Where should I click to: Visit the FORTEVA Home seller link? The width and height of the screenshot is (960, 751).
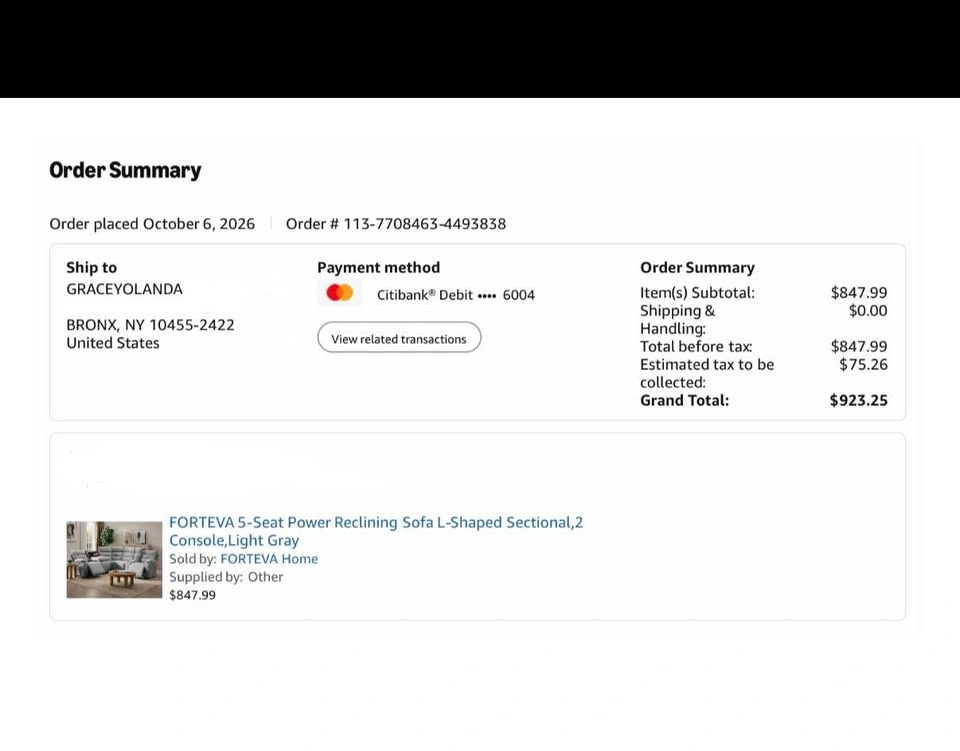pyautogui.click(x=269, y=559)
